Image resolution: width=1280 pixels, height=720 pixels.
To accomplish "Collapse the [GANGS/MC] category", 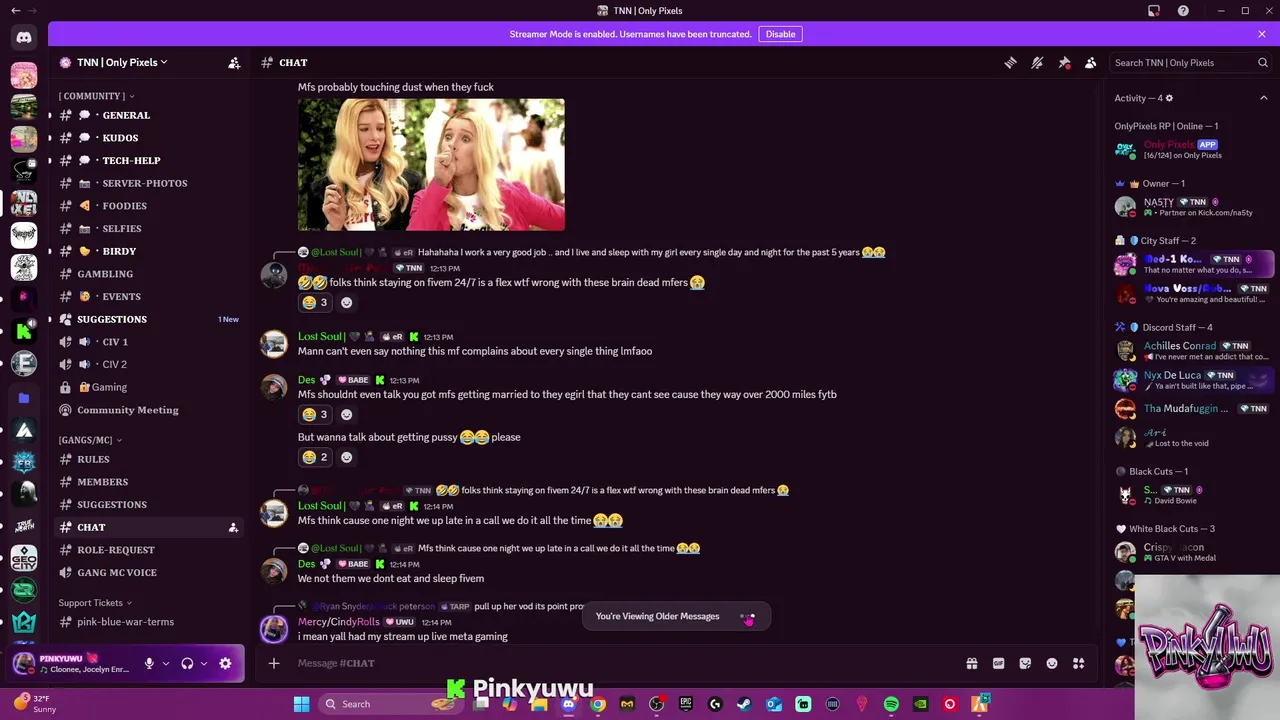I will (x=90, y=440).
